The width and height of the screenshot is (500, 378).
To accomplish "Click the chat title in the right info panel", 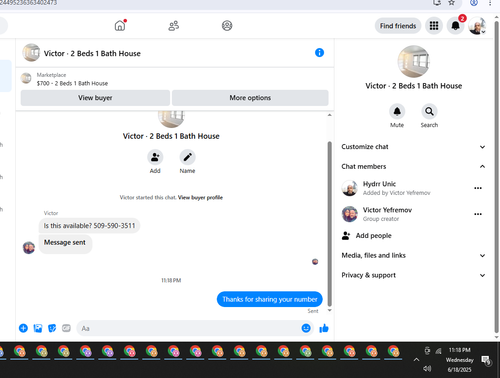I will pos(414,86).
